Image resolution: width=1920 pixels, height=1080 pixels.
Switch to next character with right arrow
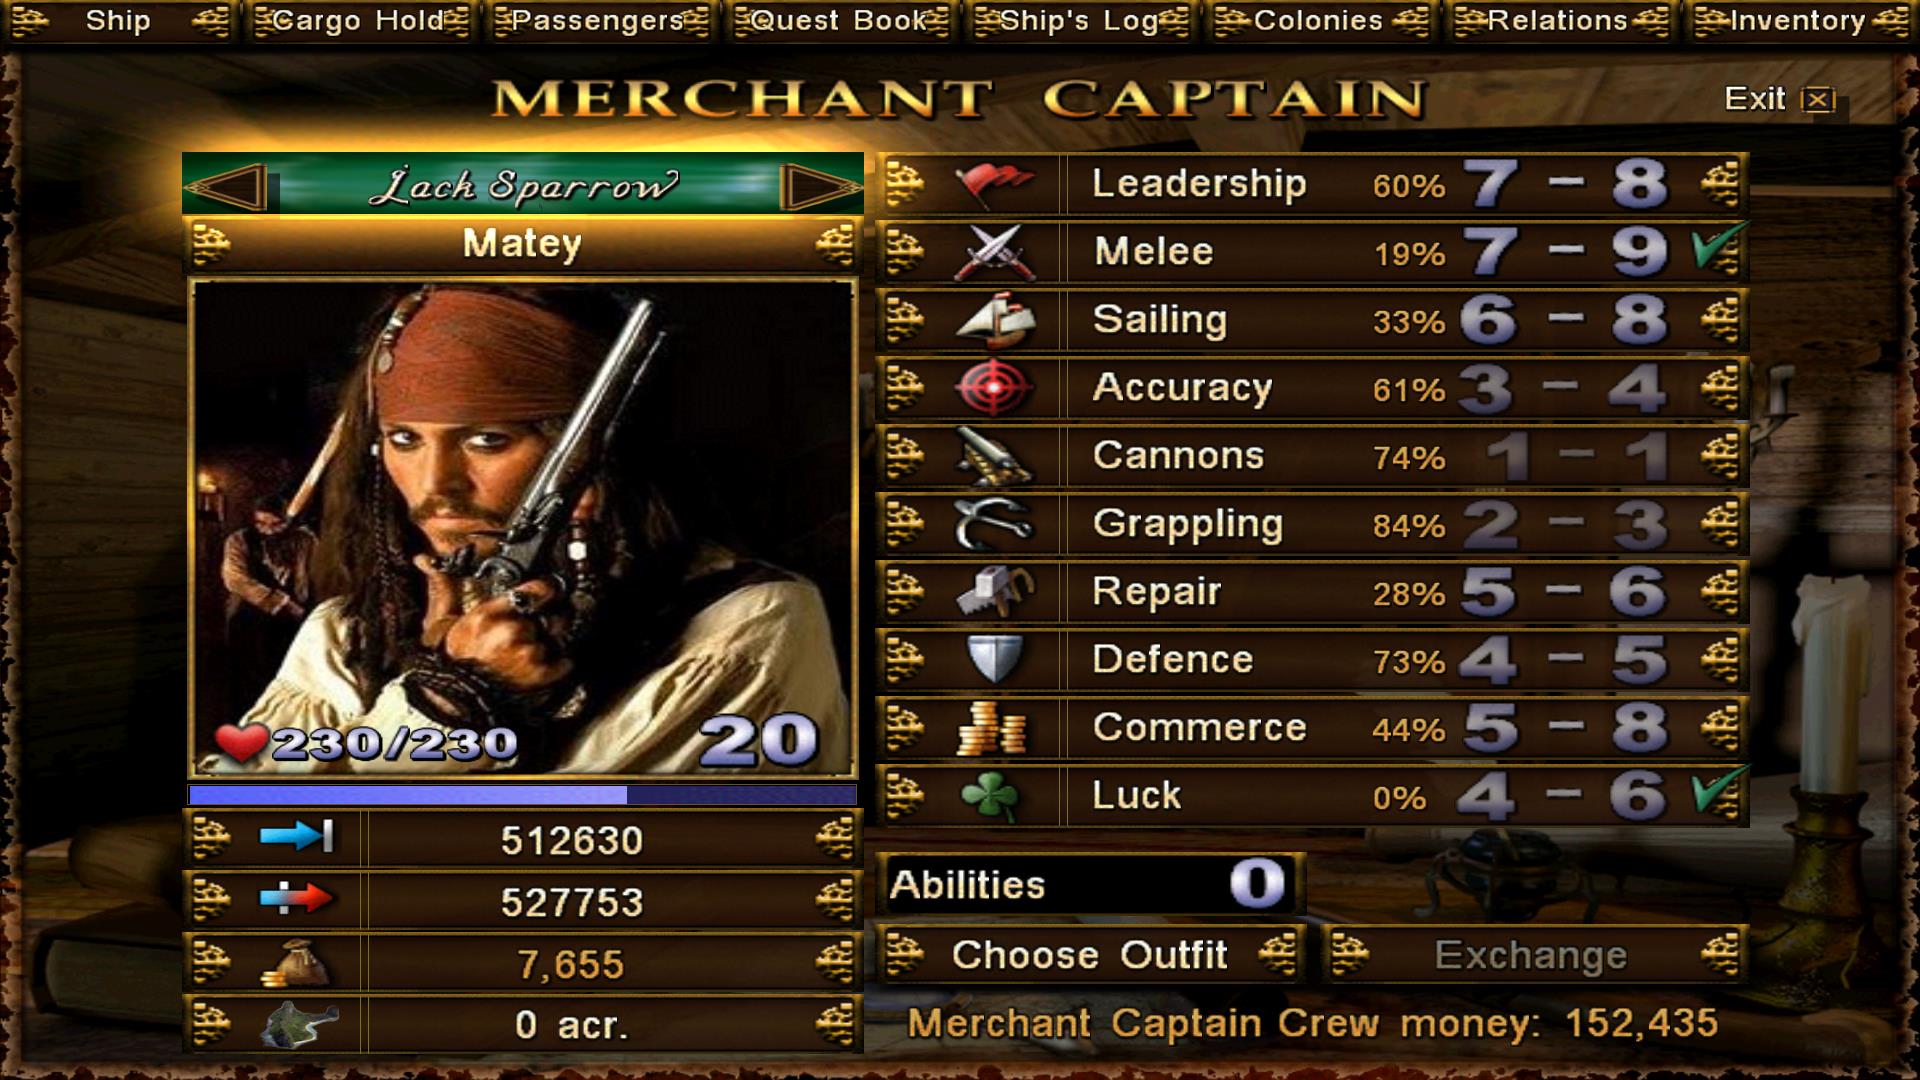(820, 186)
